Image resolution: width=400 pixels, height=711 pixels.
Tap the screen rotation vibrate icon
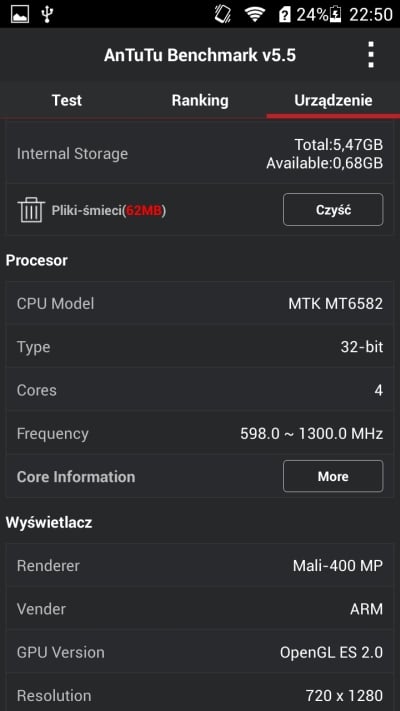click(223, 15)
